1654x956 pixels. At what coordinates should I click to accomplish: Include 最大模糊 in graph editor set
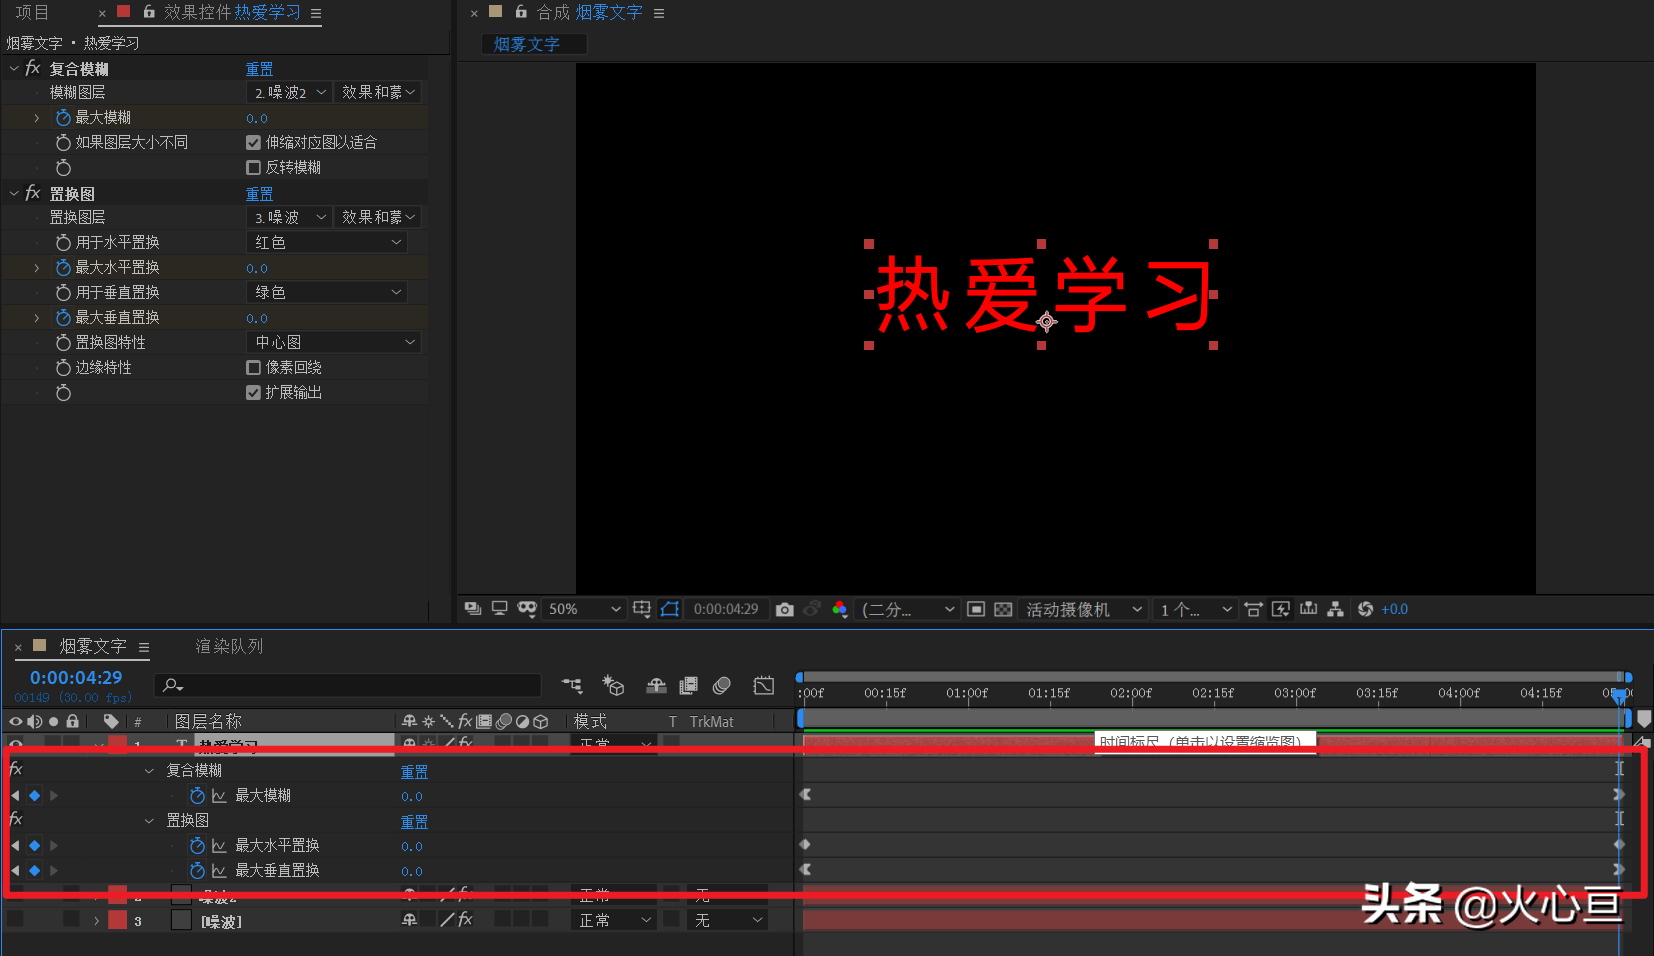pos(219,795)
